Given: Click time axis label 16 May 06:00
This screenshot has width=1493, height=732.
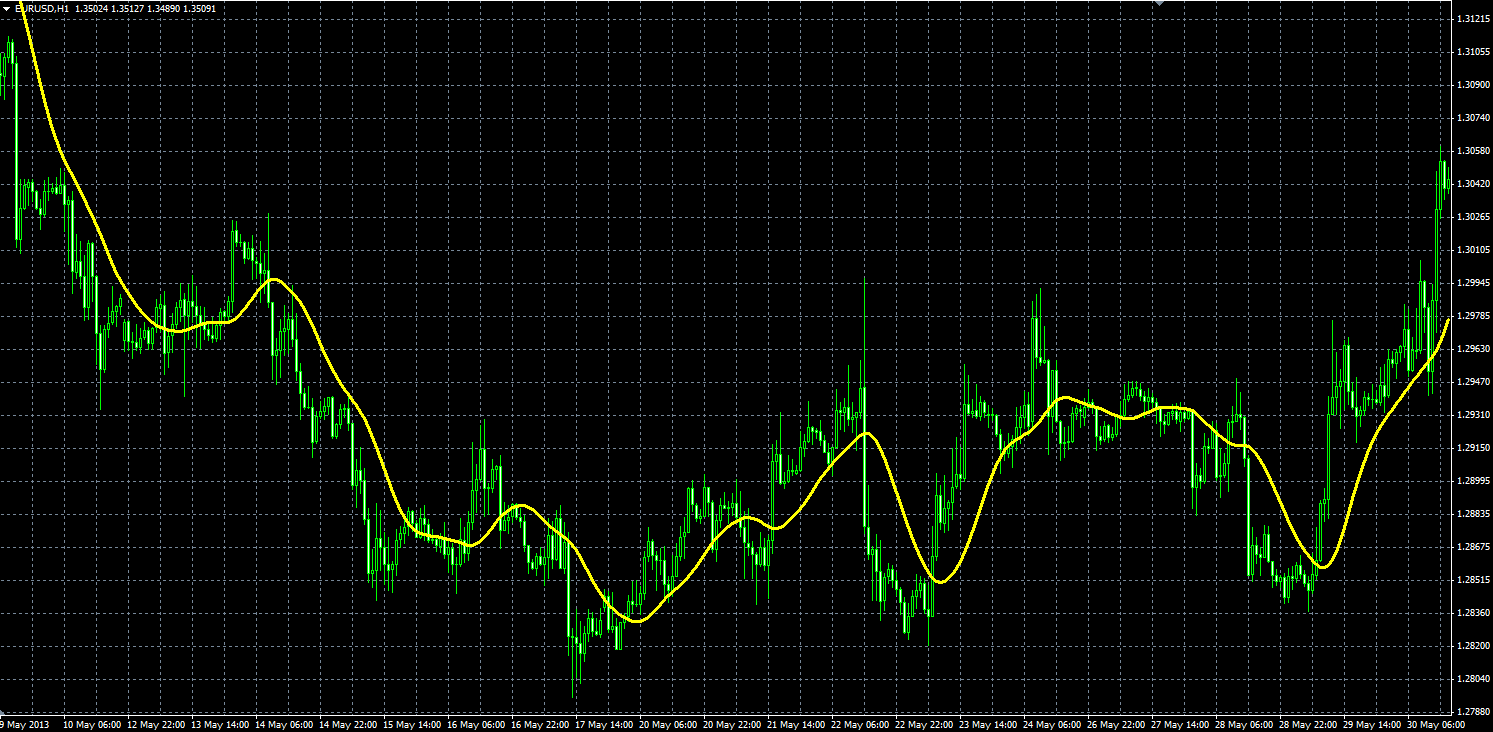Looking at the screenshot, I should 477,724.
